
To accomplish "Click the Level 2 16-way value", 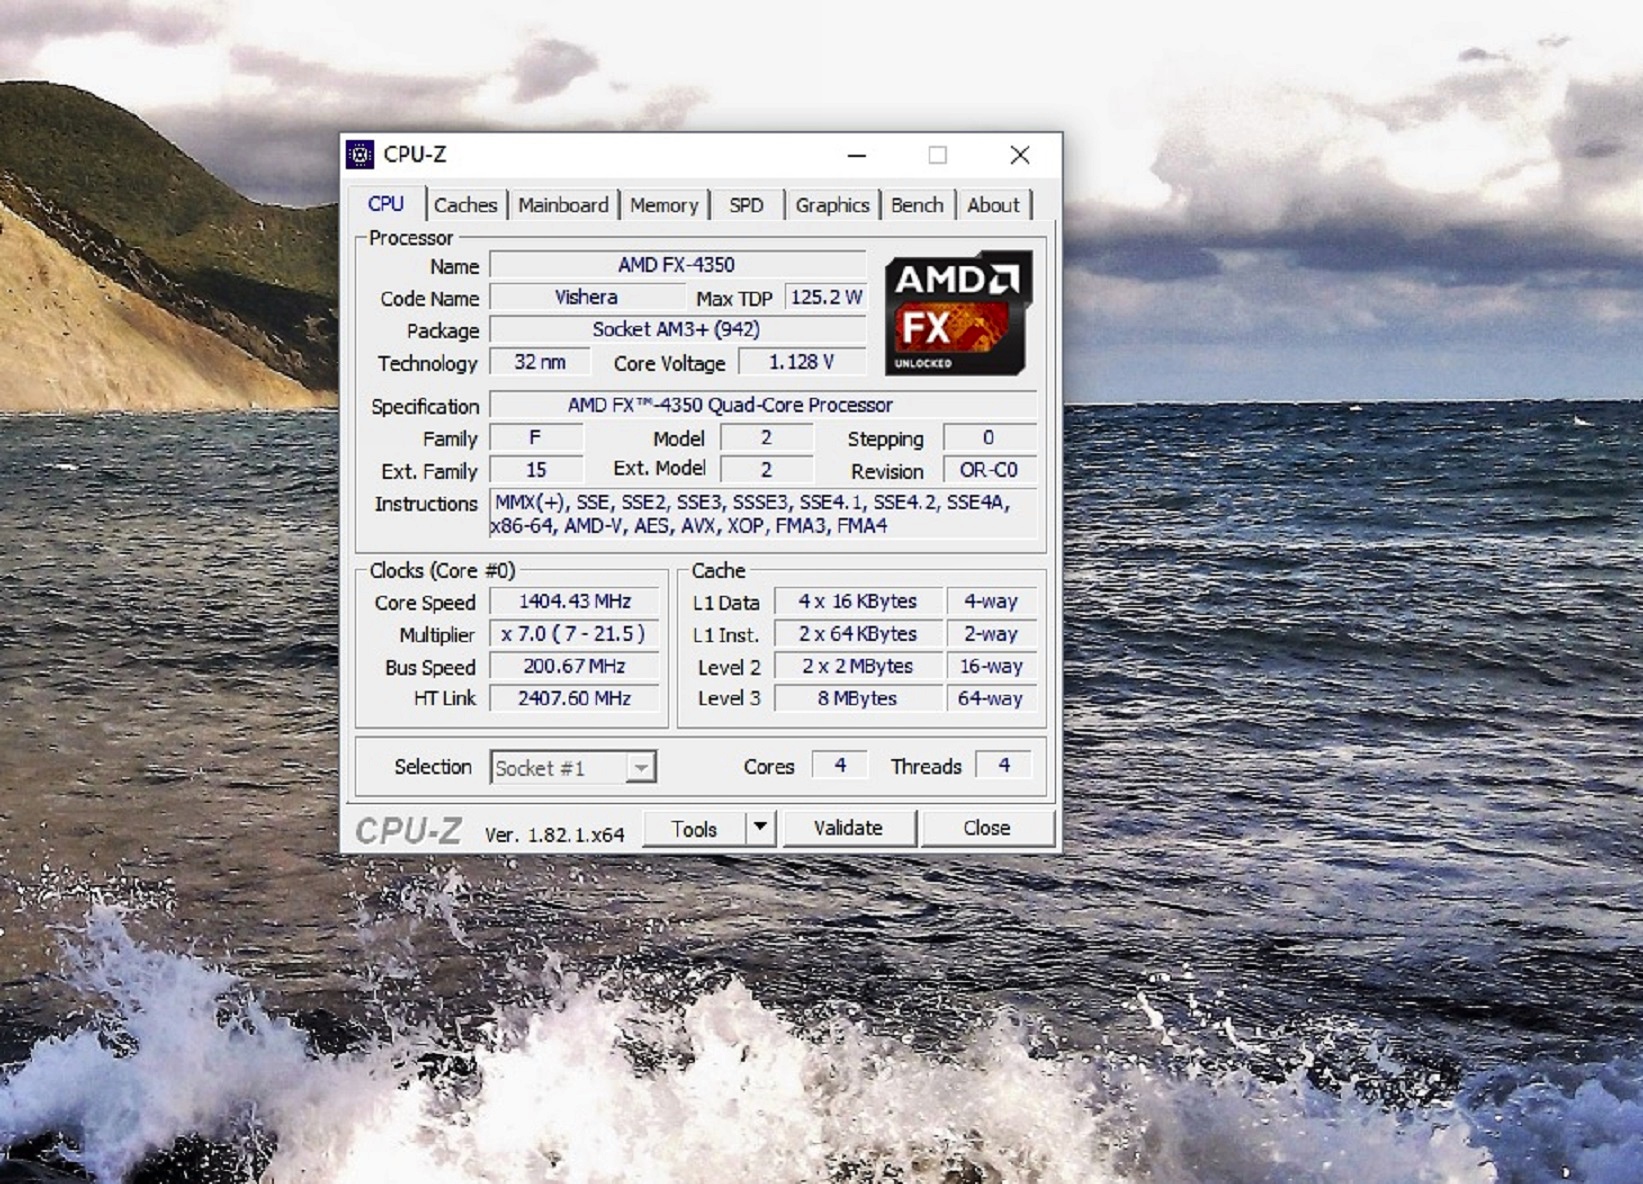I will pos(991,666).
